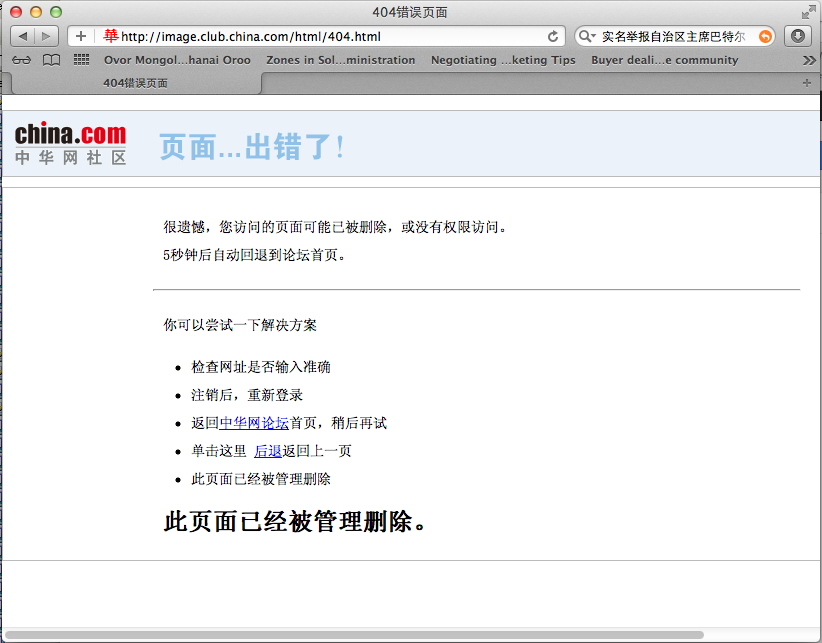Image resolution: width=822 pixels, height=643 pixels.
Task: Open the Downloads button
Action: 797,36
